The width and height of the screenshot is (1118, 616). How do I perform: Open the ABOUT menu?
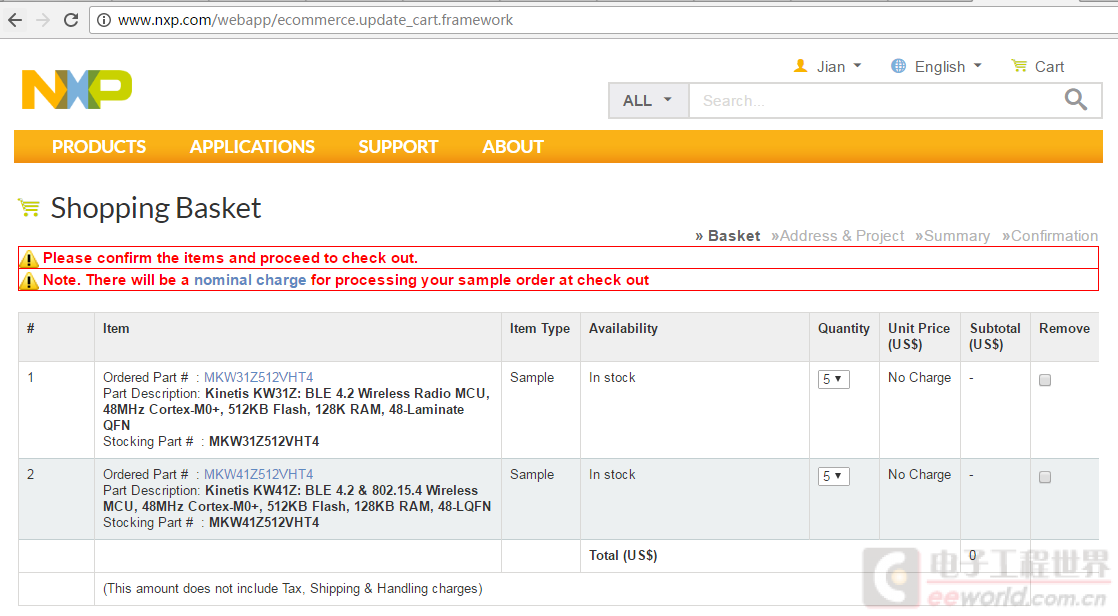(513, 147)
